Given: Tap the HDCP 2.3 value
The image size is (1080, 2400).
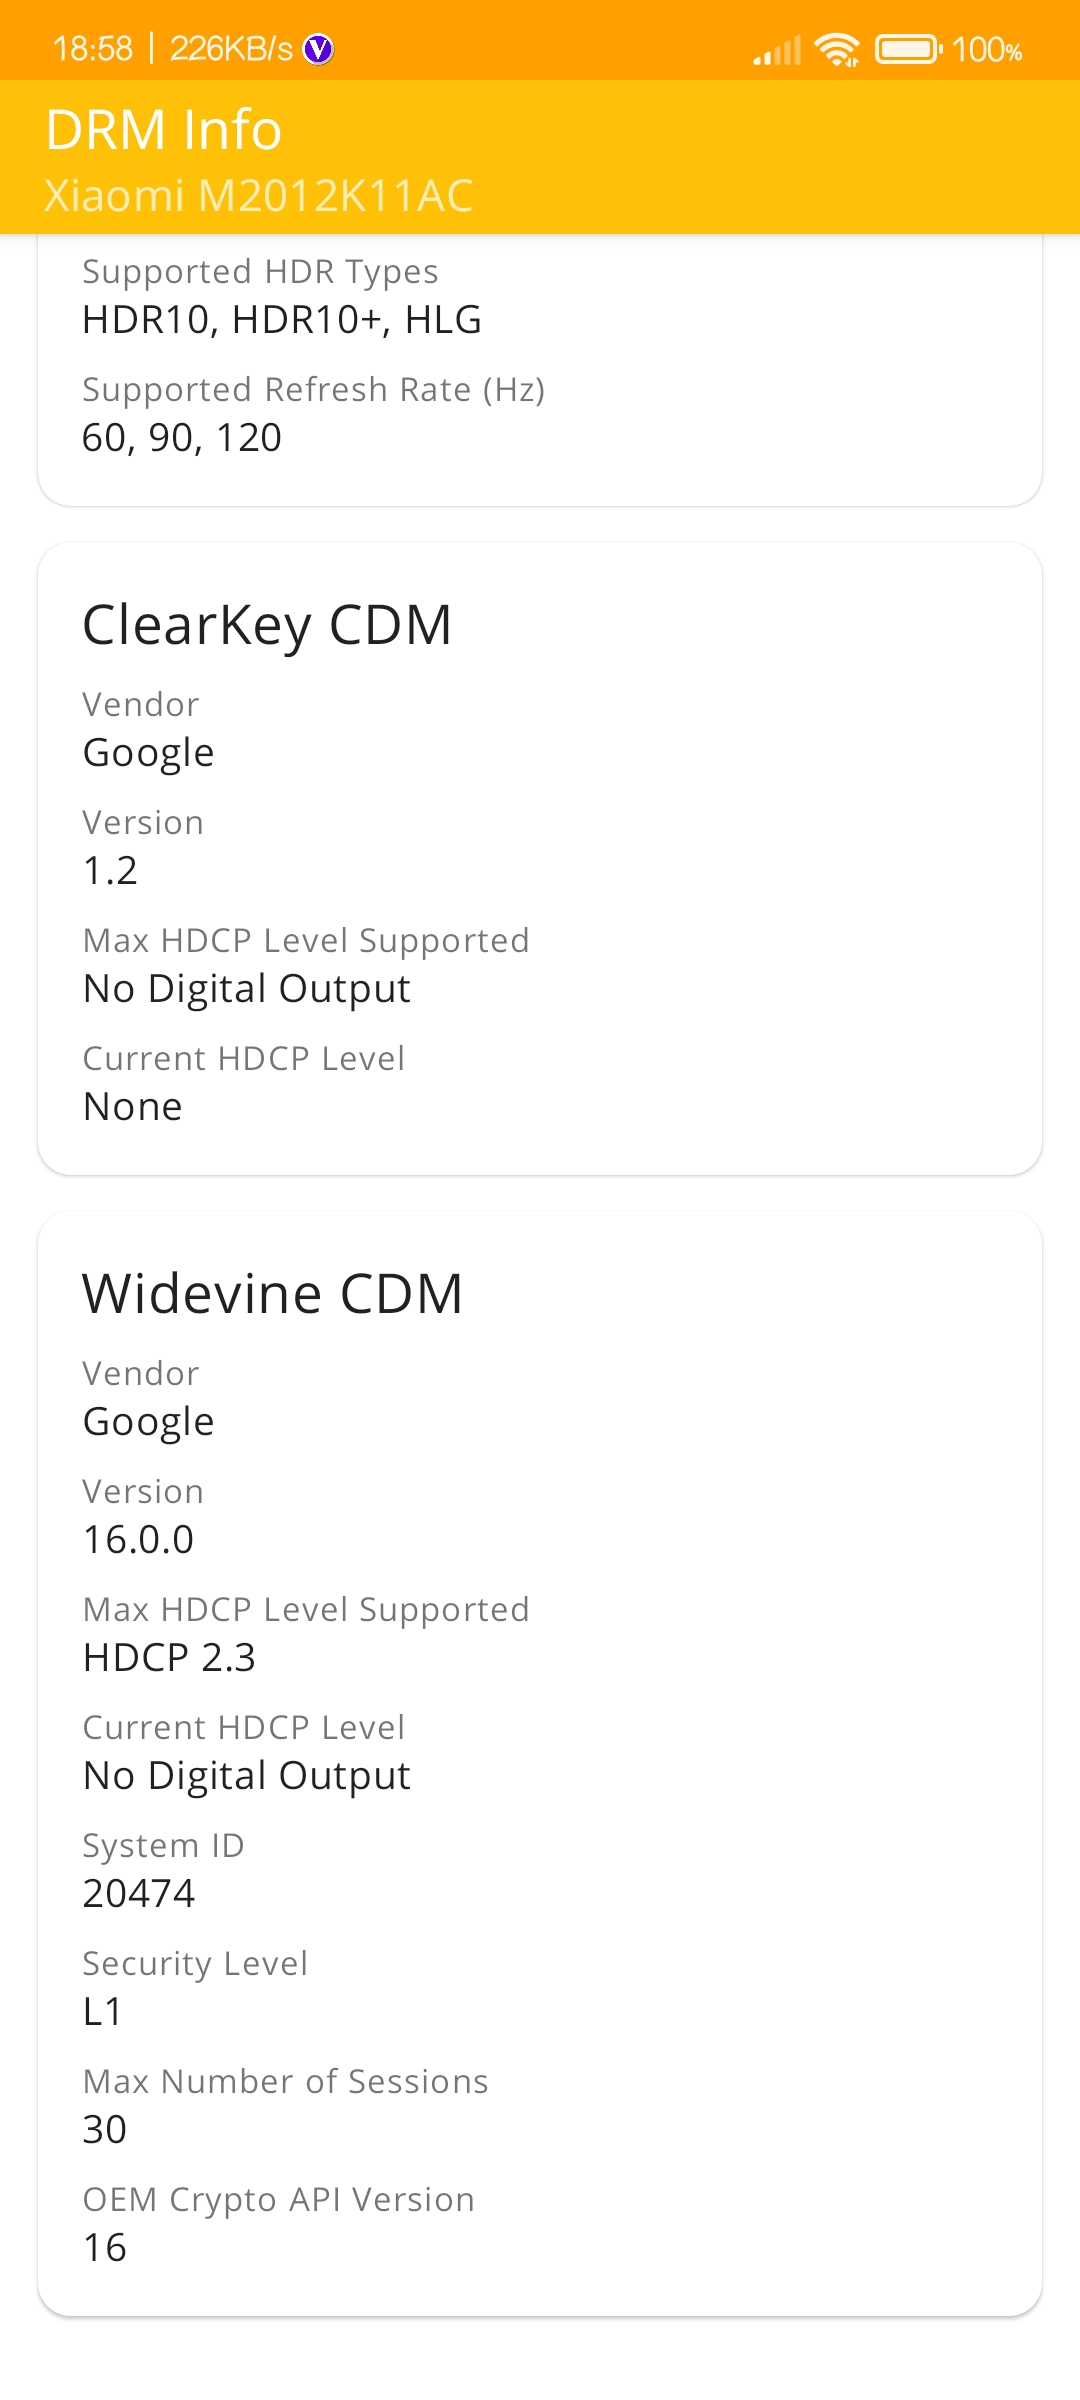Looking at the screenshot, I should (170, 1658).
